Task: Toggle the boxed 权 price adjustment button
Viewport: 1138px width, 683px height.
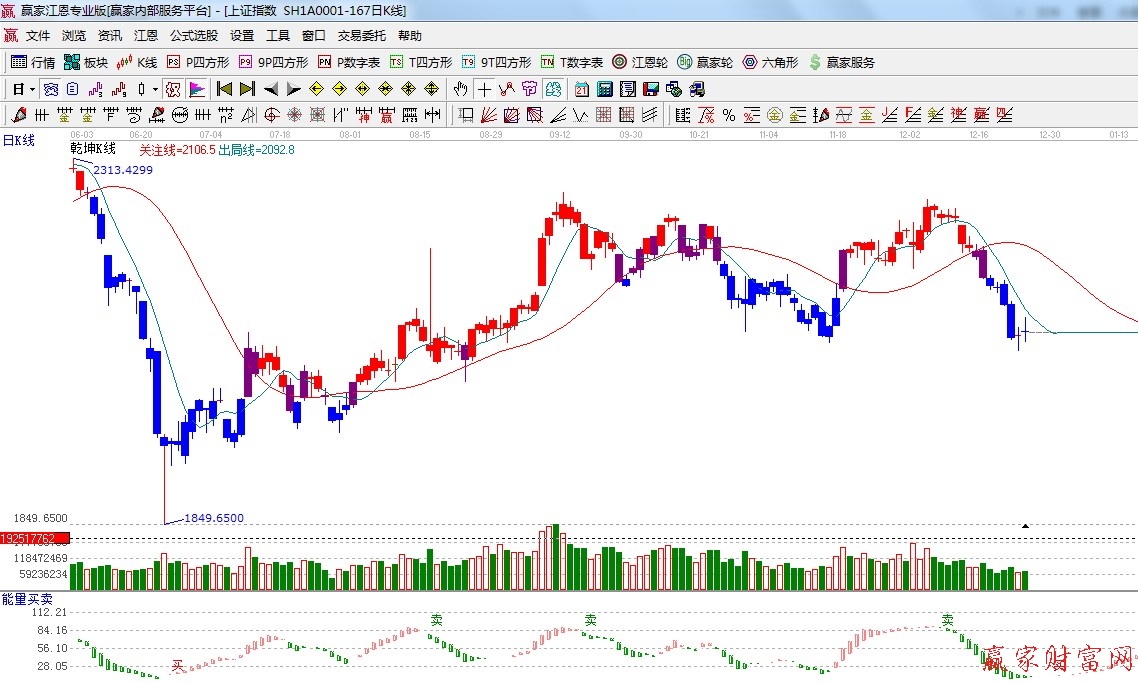Action: [x=173, y=89]
